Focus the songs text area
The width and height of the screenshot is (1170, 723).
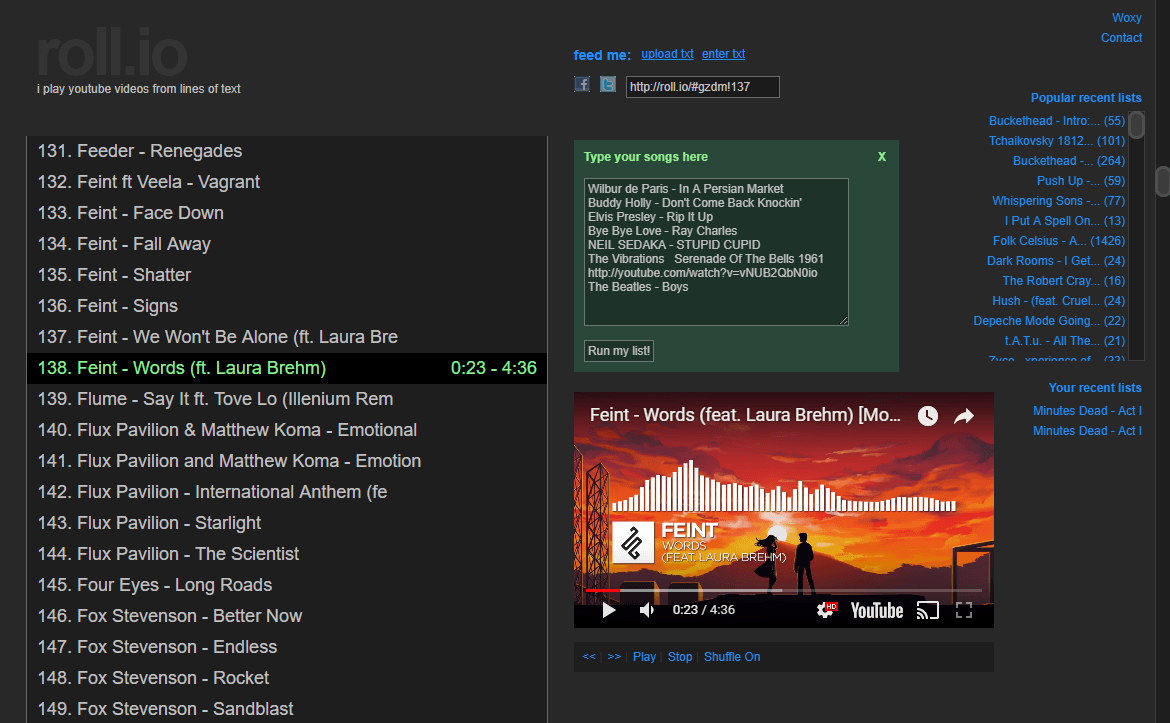(x=716, y=251)
